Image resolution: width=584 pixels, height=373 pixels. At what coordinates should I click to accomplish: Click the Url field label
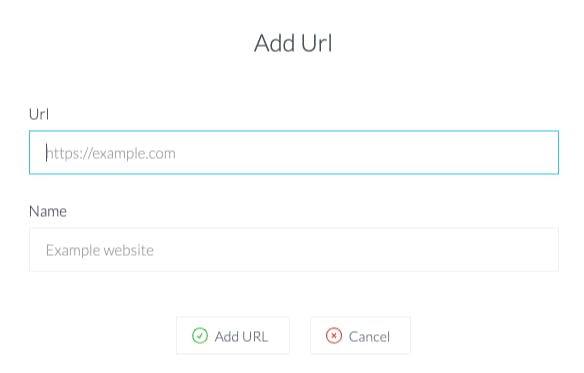39,114
